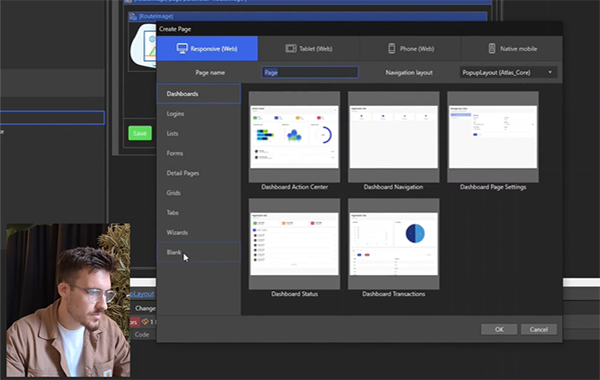Image resolution: width=600 pixels, height=380 pixels.
Task: Click the 'Dashboard Transactions' caption
Action: (x=393, y=294)
